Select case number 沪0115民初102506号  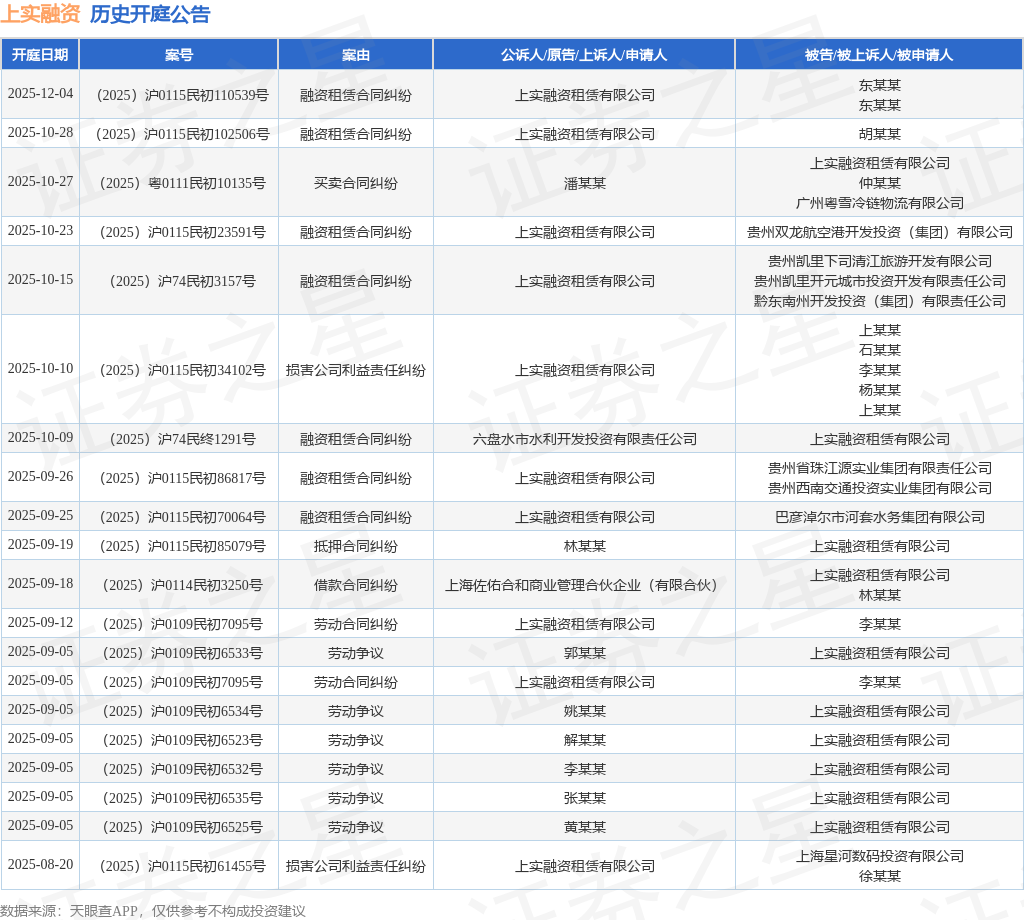point(182,135)
